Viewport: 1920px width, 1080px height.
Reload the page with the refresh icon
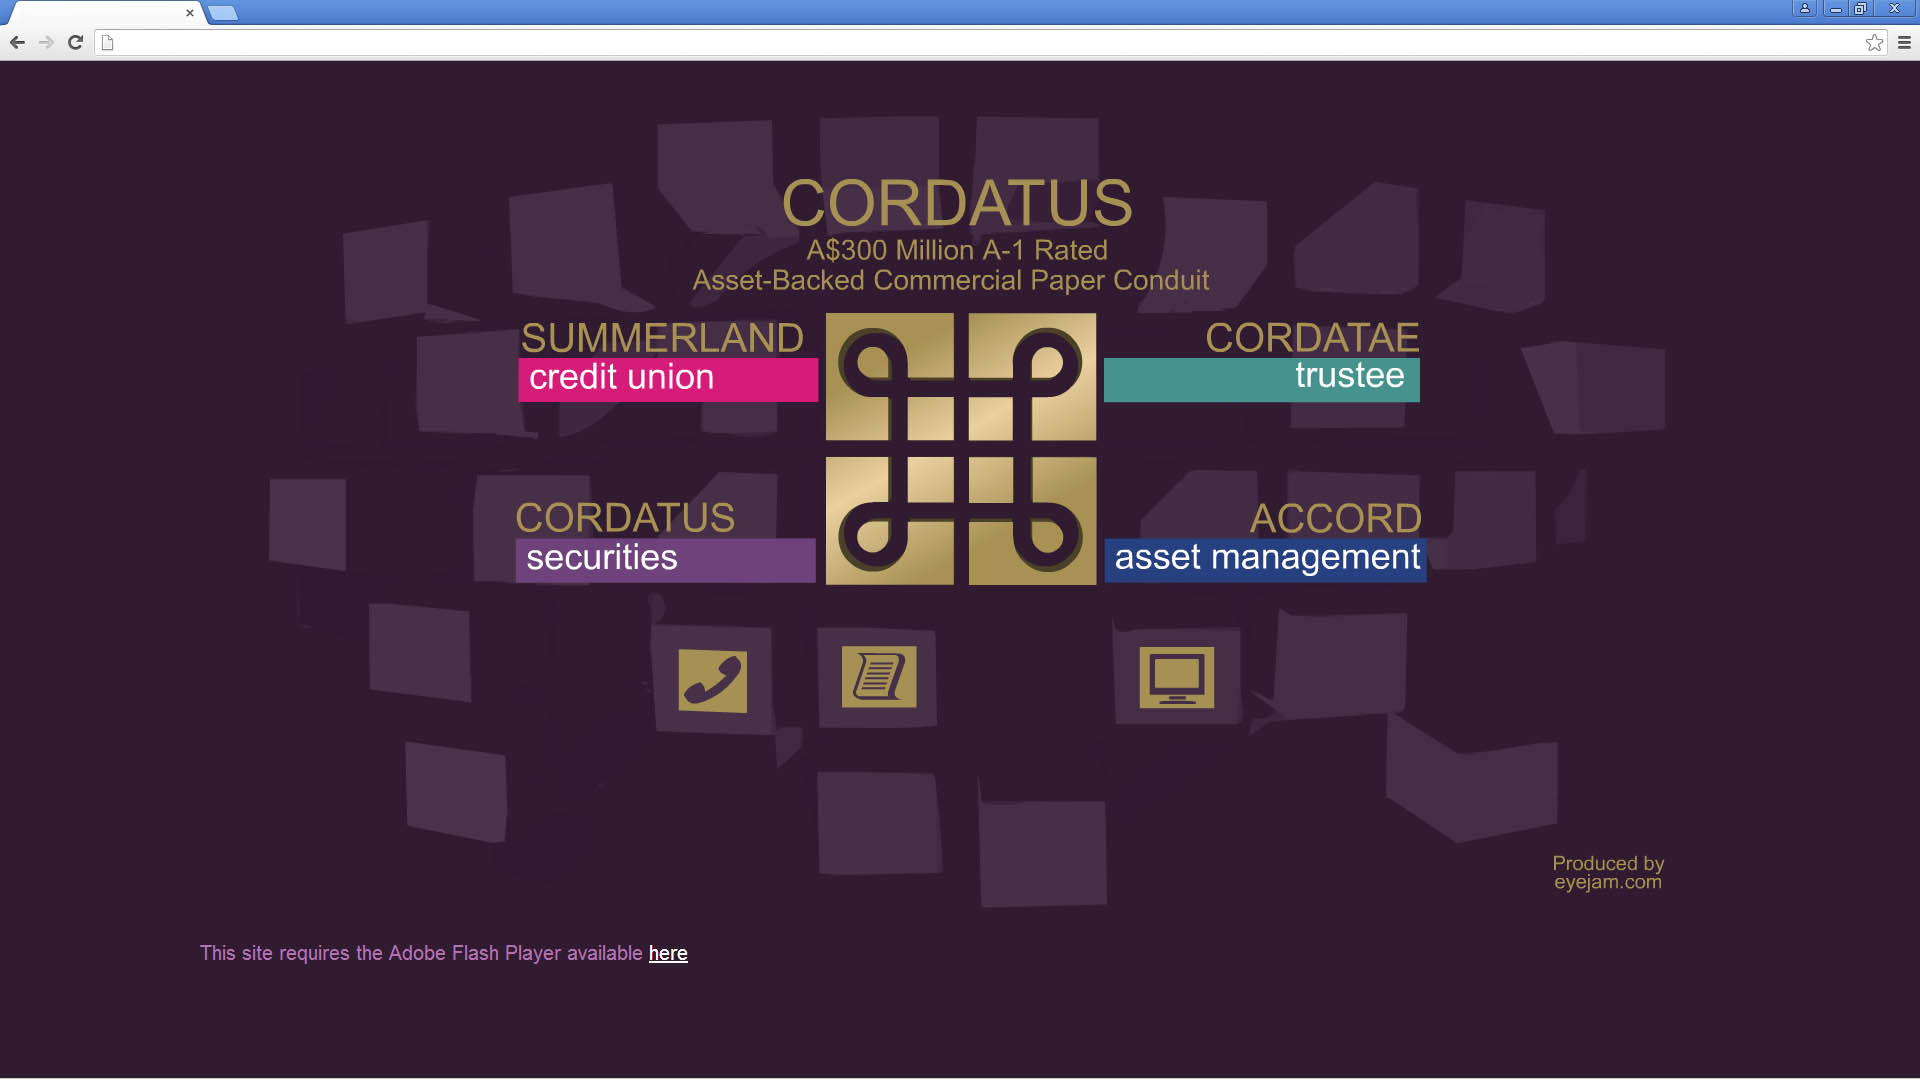click(75, 42)
